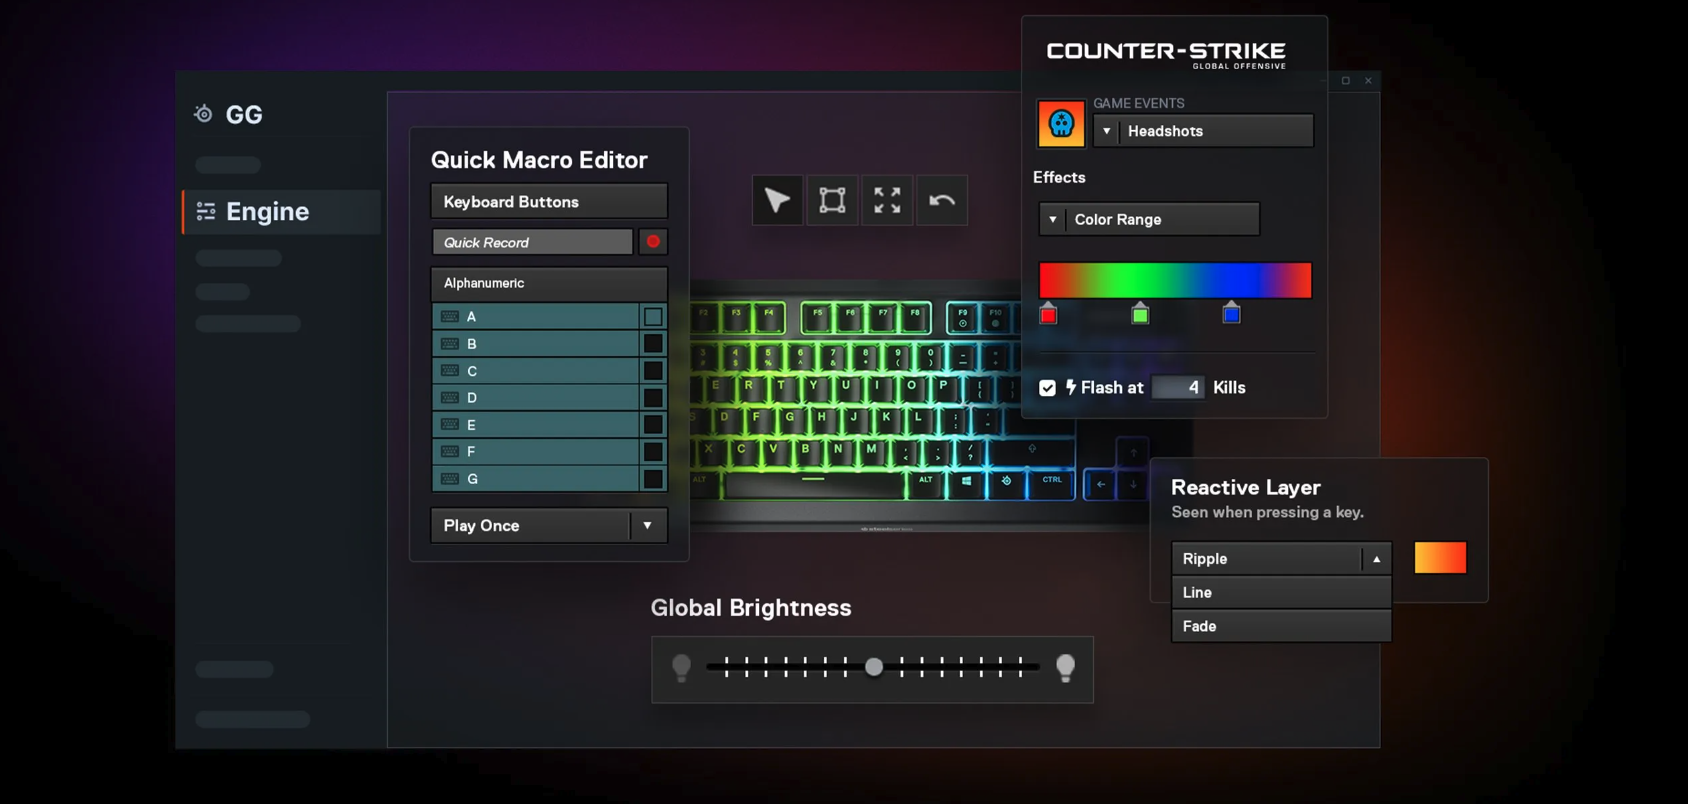Viewport: 1688px width, 804px height.
Task: Click the CTRL key on keyboard image
Action: (1052, 481)
